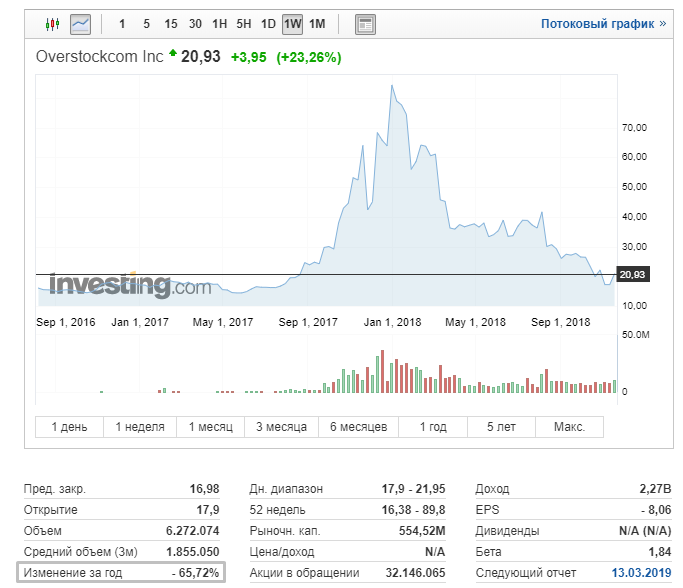Viewport: 683px width, 588px height.
Task: Click 52 недель range 16,38 - 89,8
Action: coord(413,510)
